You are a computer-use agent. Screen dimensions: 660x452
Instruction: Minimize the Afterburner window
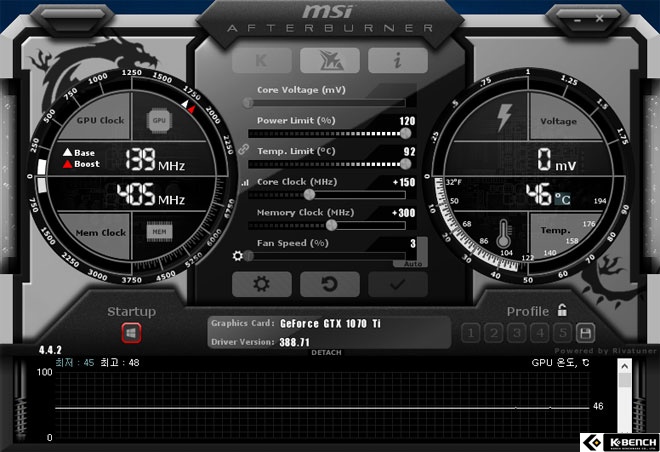[x=578, y=19]
